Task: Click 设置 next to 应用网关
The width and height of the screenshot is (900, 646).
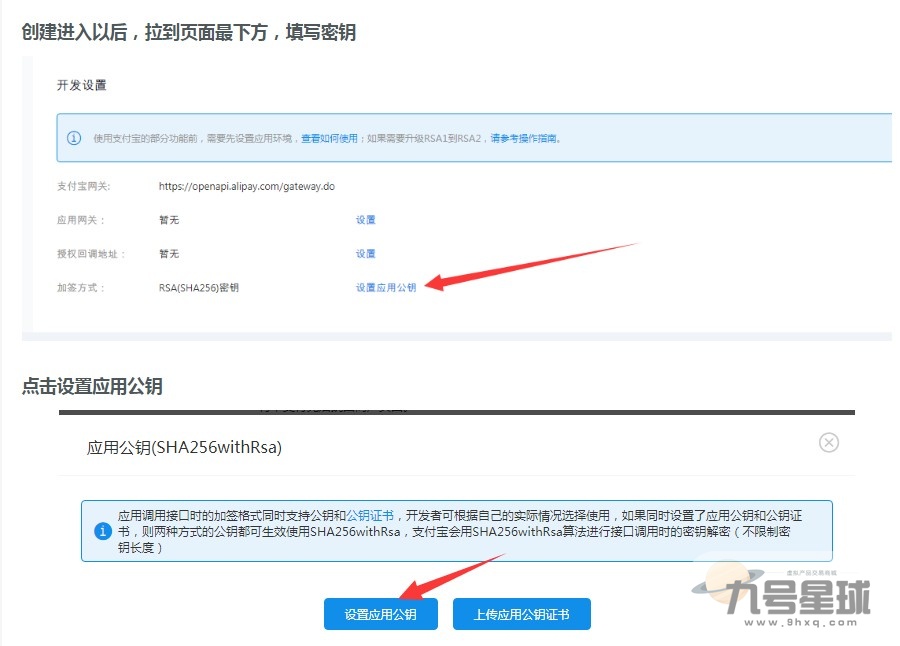Action: click(x=364, y=219)
